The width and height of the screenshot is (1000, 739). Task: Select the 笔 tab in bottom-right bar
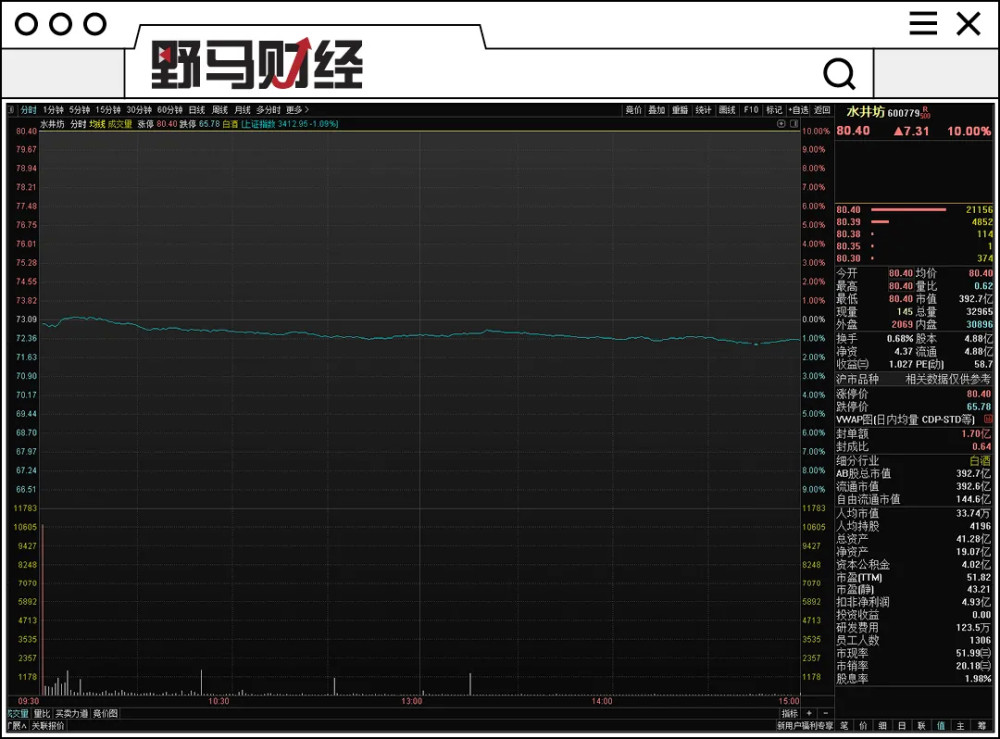click(x=844, y=726)
